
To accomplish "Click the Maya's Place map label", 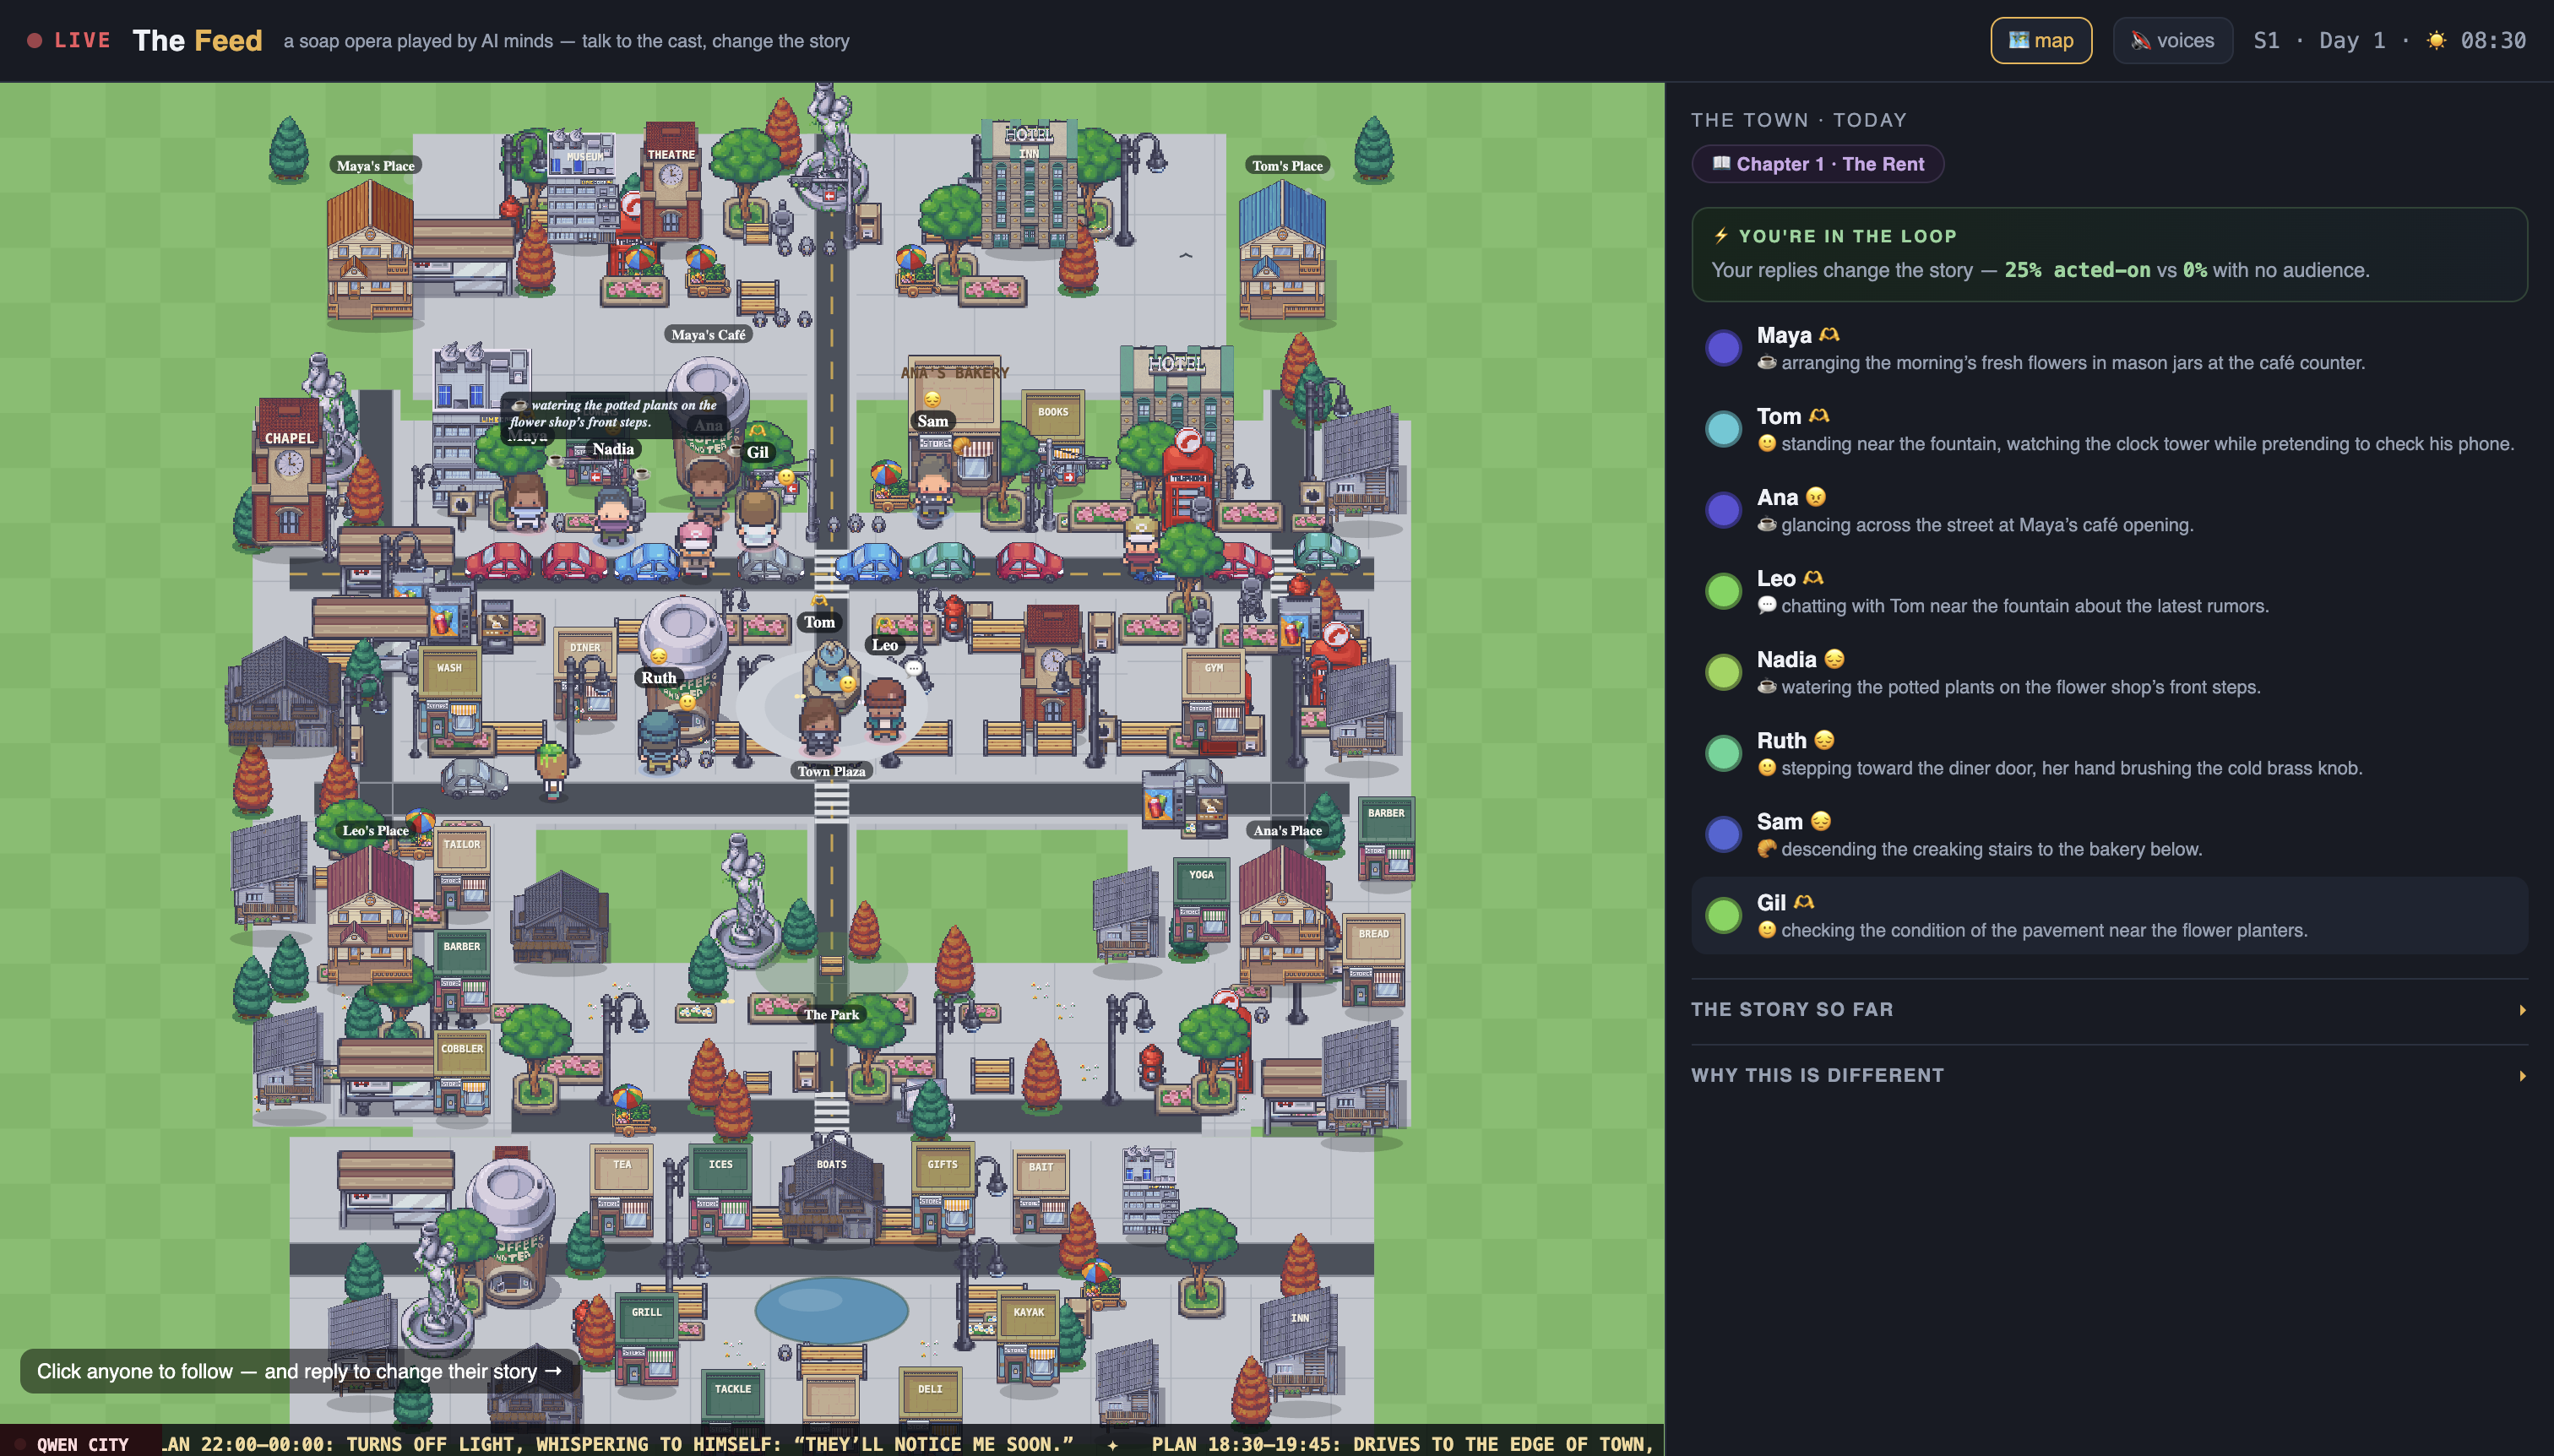I will 376,166.
